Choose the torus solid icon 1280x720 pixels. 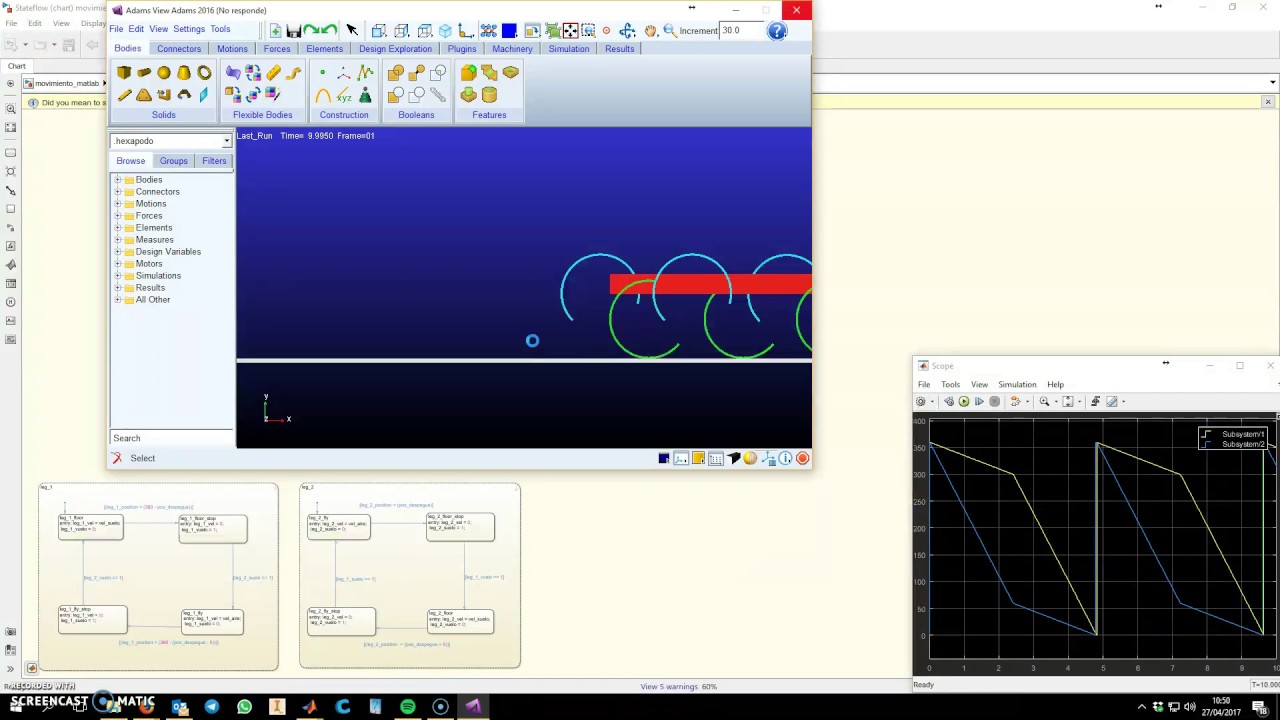(204, 73)
